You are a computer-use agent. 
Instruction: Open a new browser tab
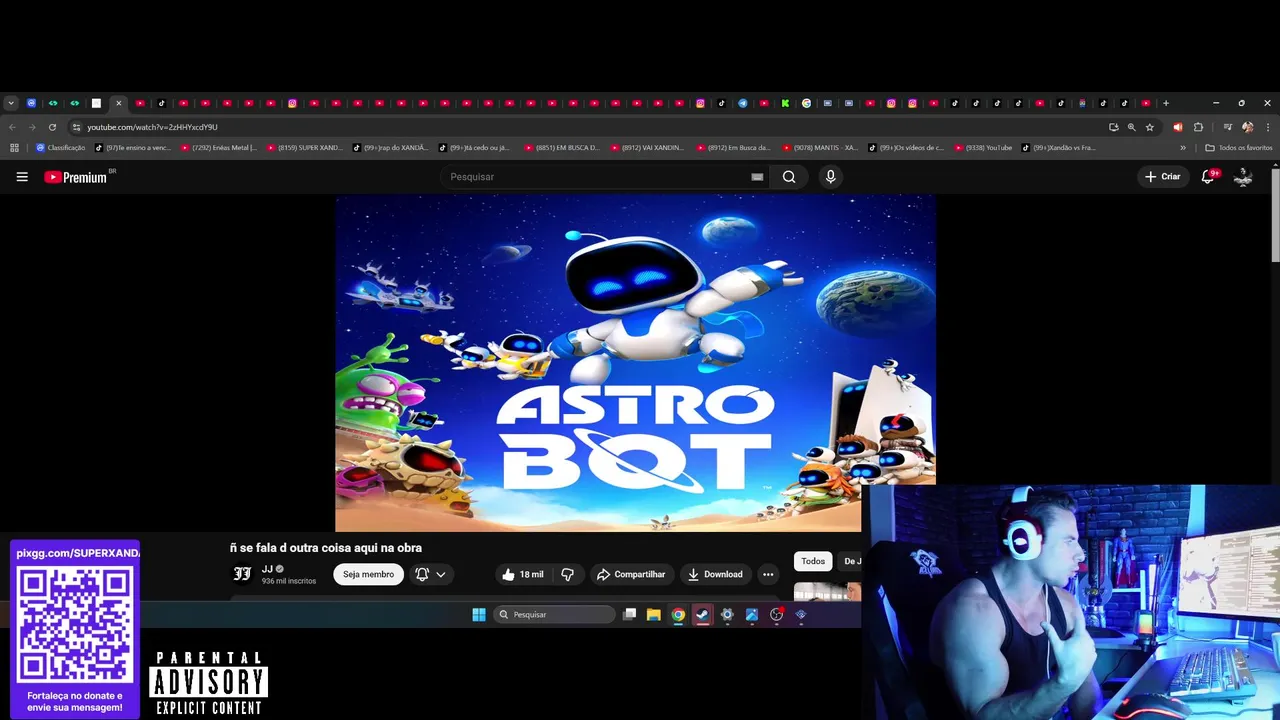tap(1166, 103)
